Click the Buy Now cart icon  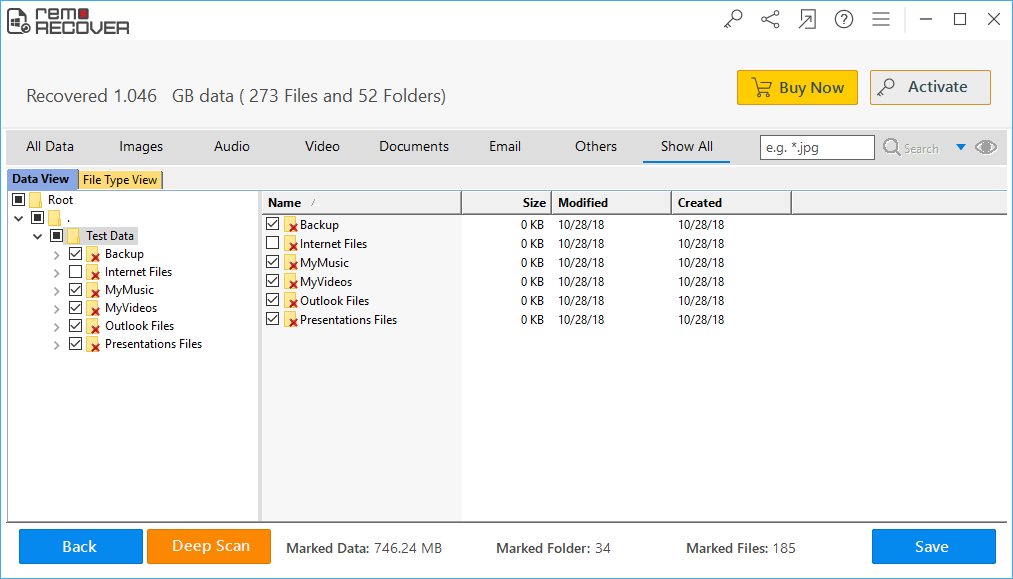[760, 87]
